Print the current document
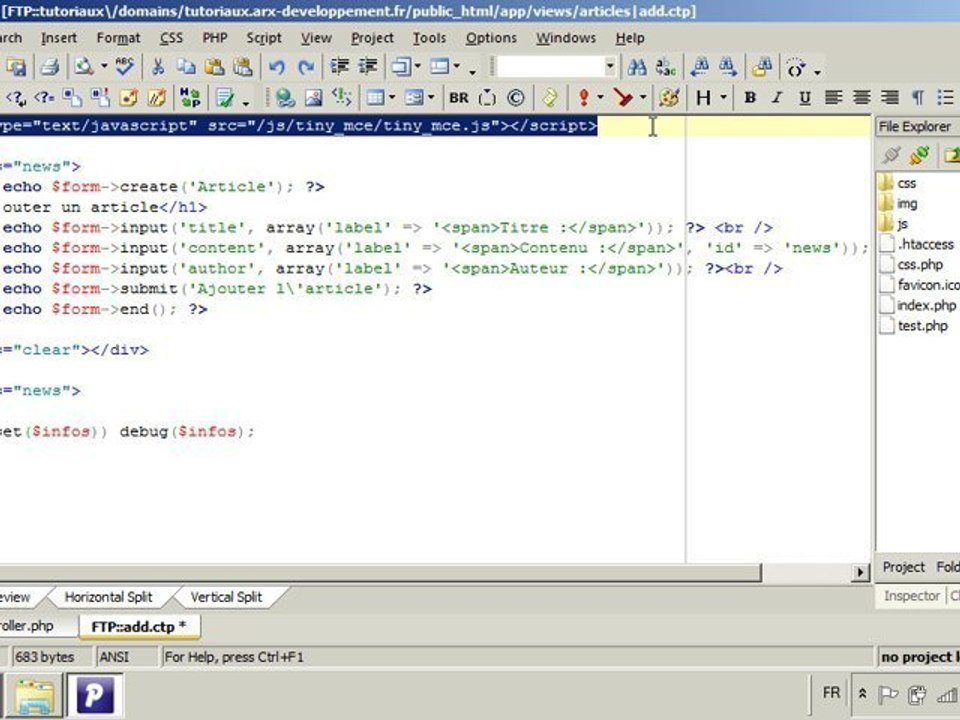Image resolution: width=960 pixels, height=720 pixels. coord(50,67)
